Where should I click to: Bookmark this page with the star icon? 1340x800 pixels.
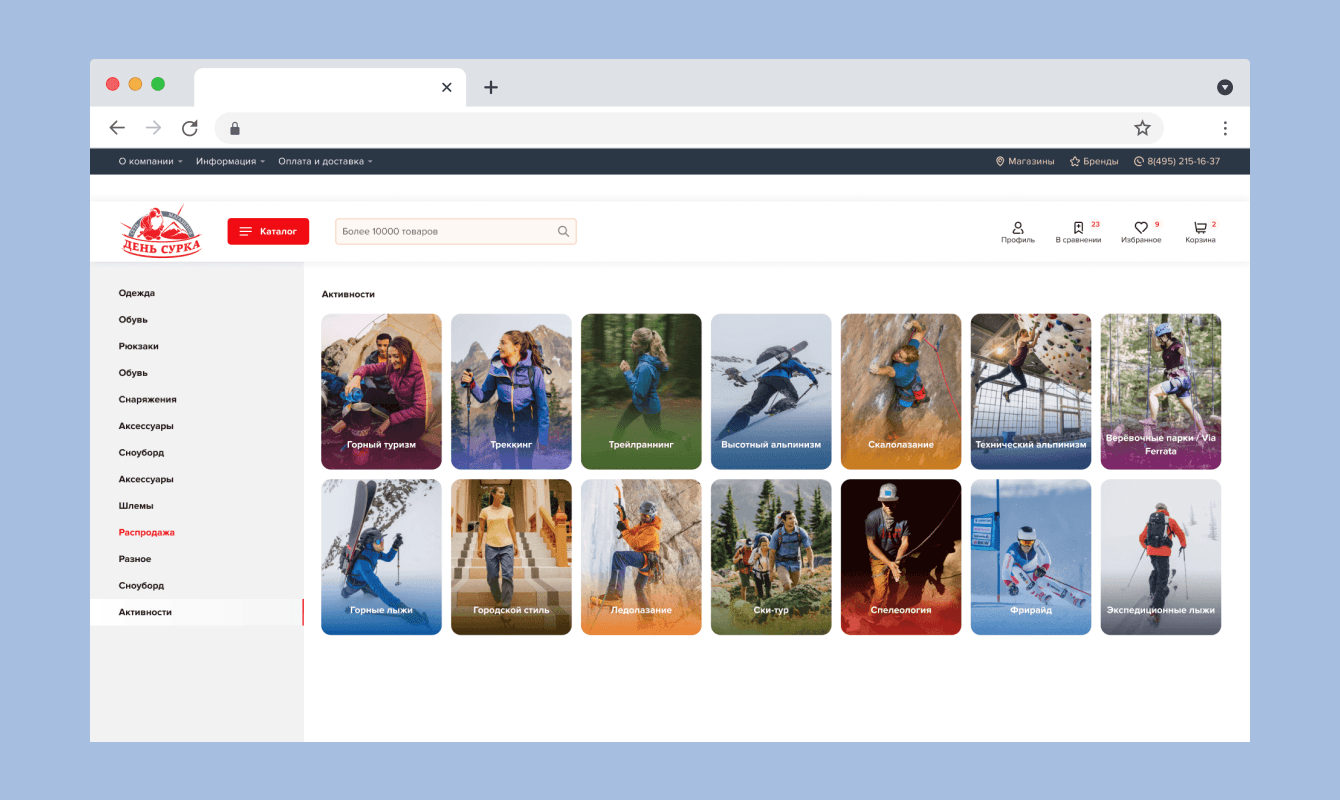click(1142, 128)
